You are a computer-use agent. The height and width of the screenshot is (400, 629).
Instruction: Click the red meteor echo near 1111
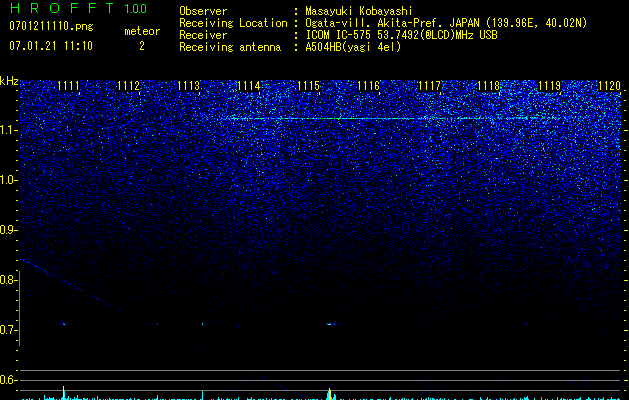coord(63,324)
